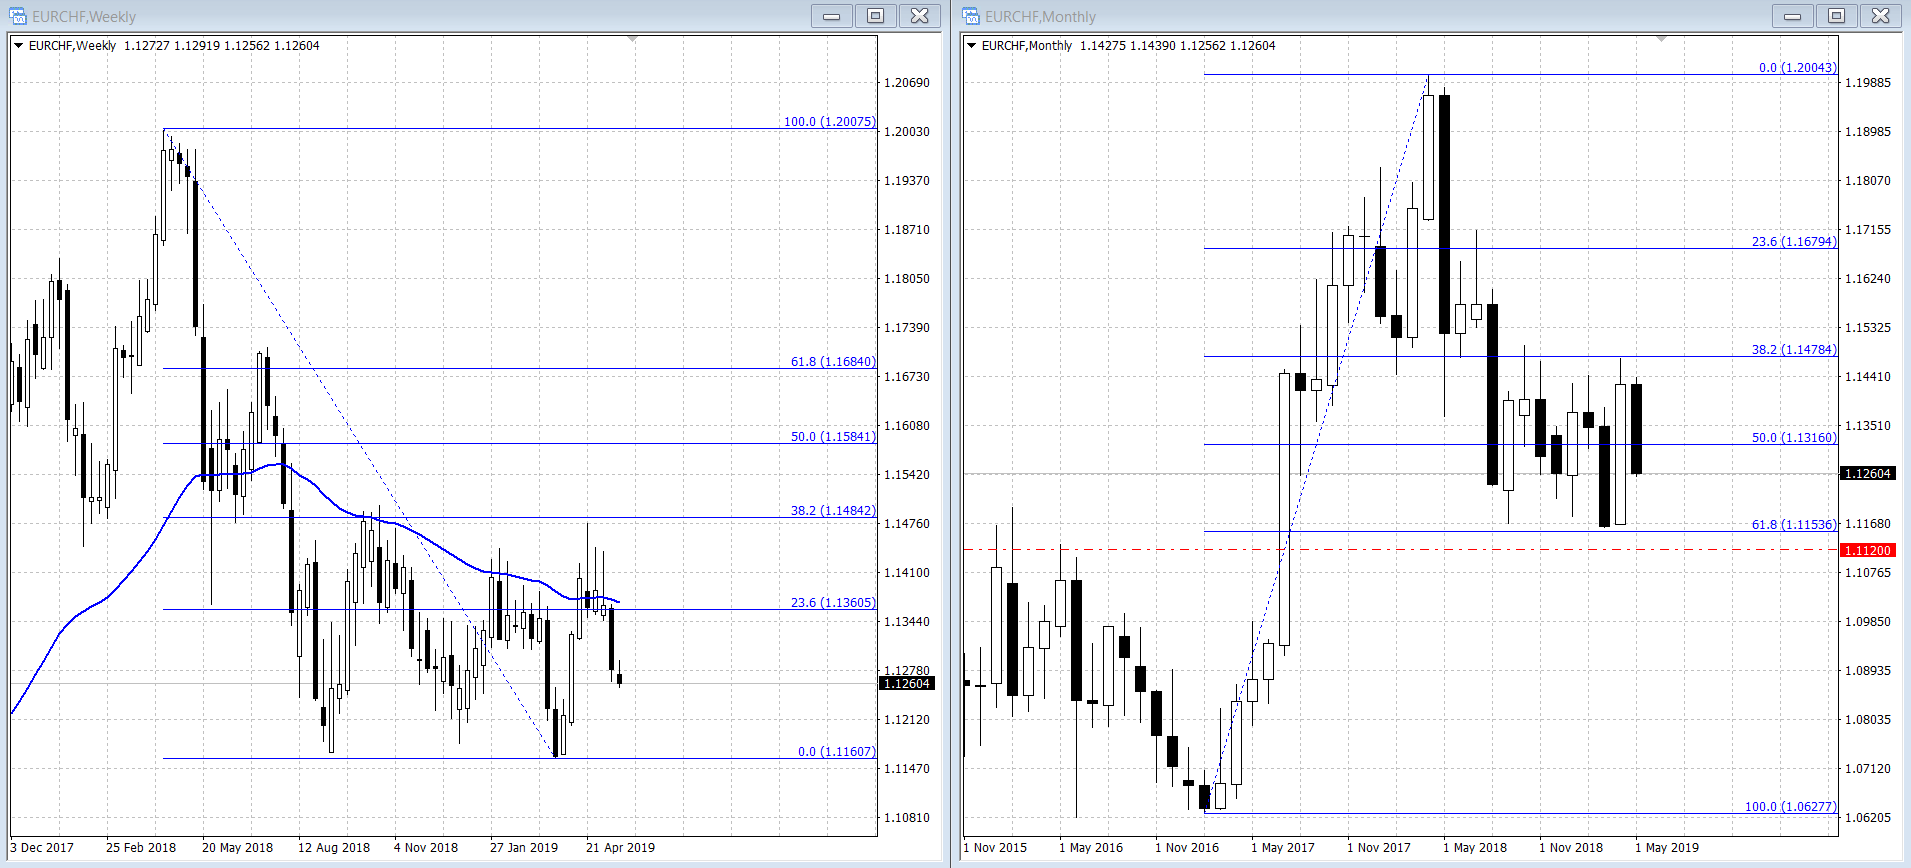1911x868 pixels.
Task: Click the Monthly OHLC values 1.14275 1.14390
Action: pos(1128,45)
